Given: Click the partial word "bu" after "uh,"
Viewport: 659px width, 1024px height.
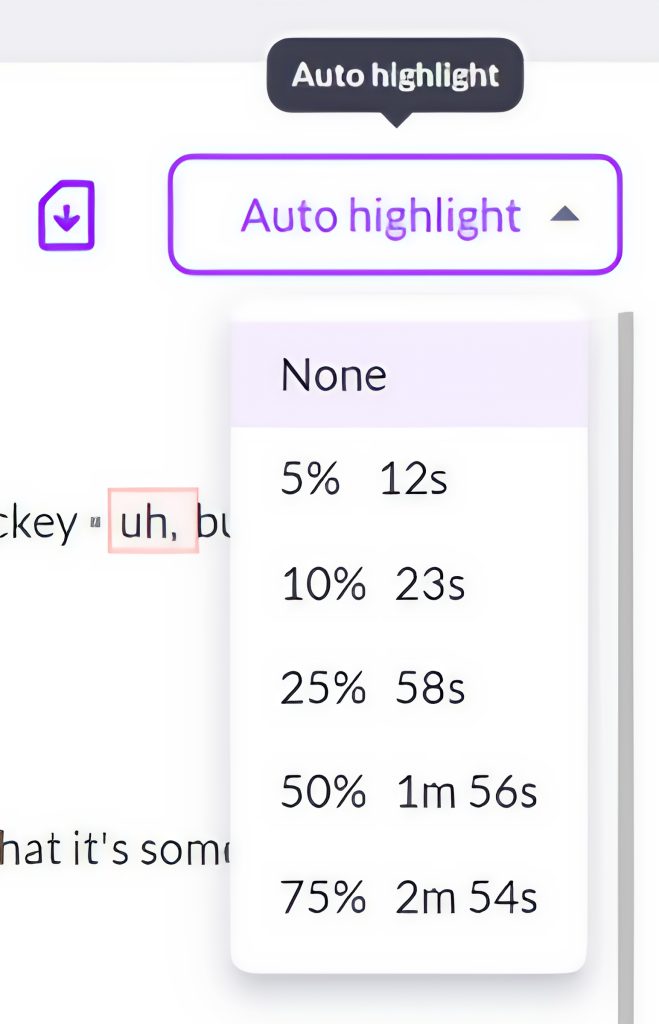Looking at the screenshot, I should coord(213,522).
